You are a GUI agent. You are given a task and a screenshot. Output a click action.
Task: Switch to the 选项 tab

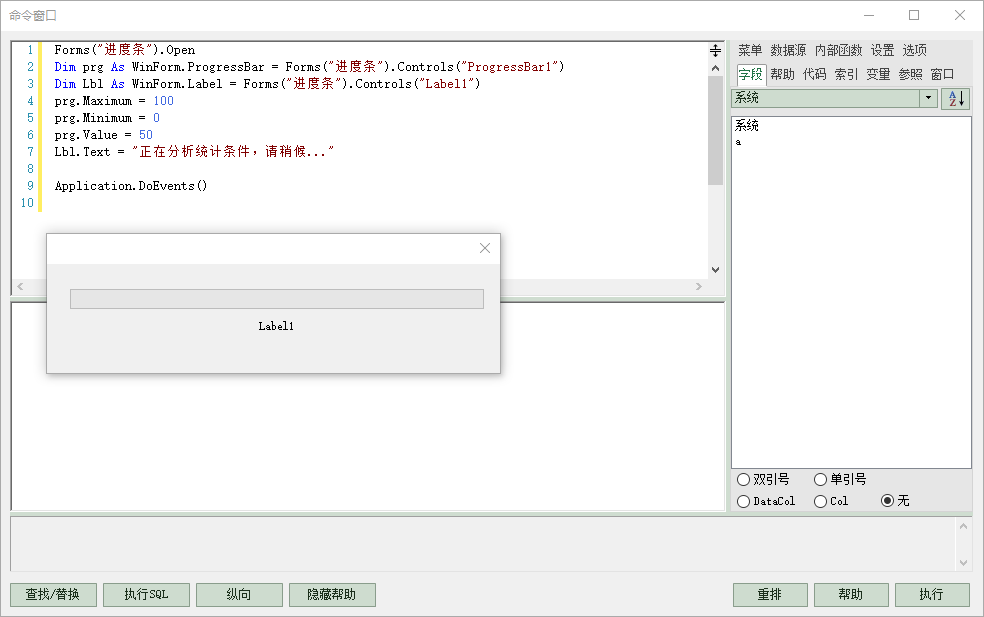pyautogui.click(x=914, y=50)
